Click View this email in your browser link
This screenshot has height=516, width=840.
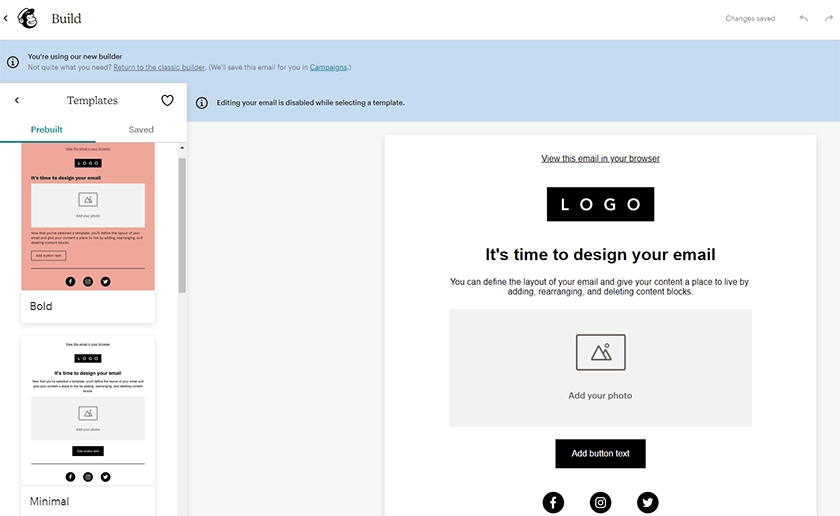600,159
